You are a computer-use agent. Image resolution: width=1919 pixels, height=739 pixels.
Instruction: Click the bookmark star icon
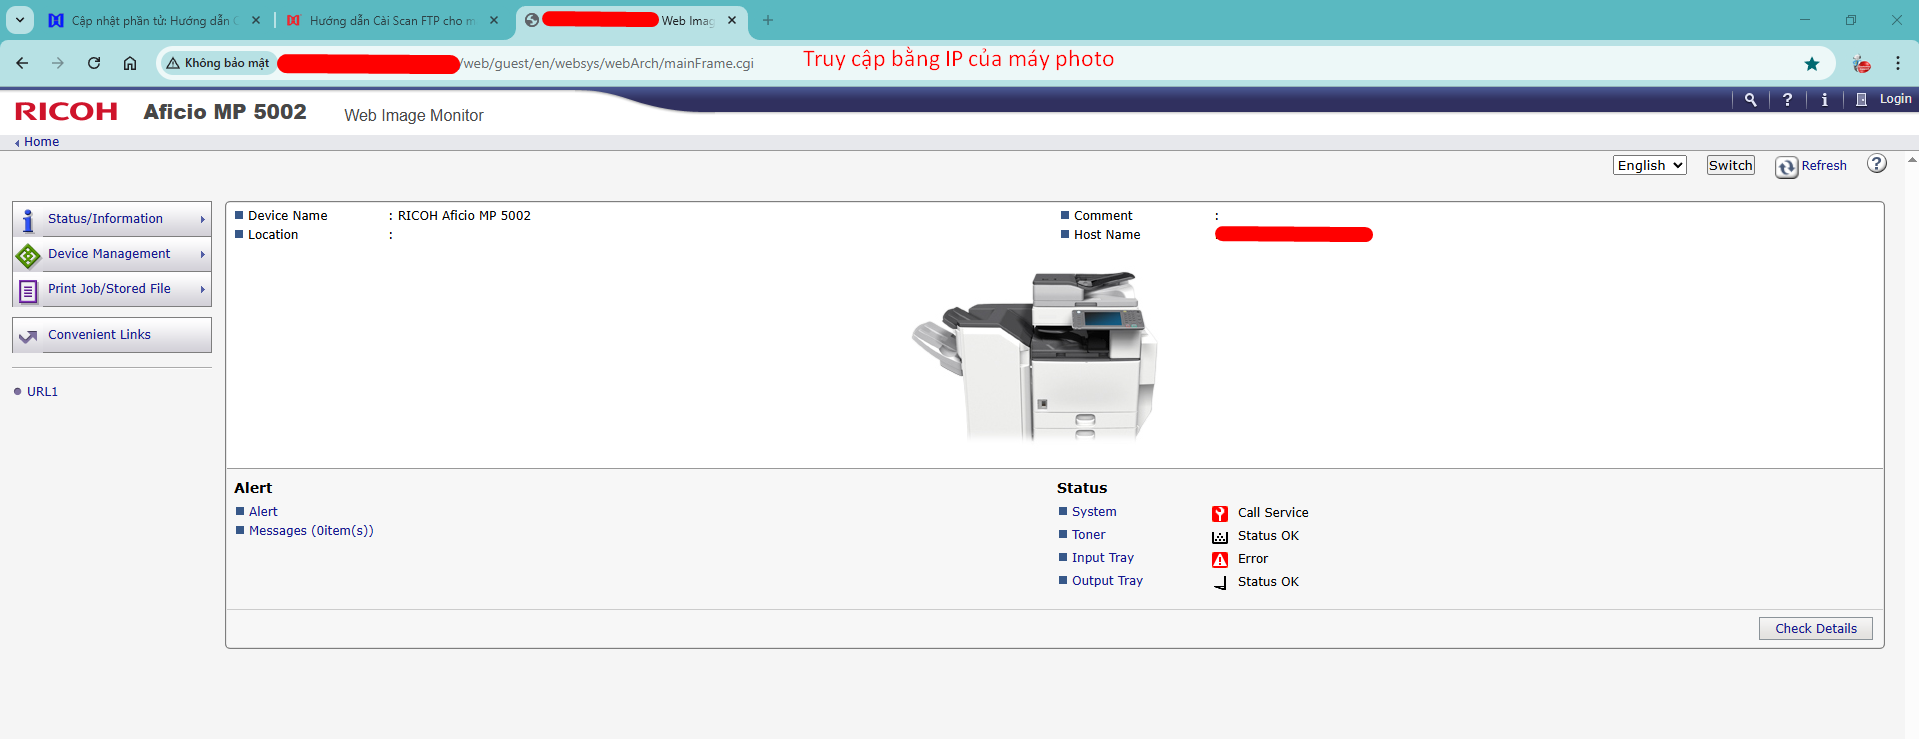point(1812,64)
